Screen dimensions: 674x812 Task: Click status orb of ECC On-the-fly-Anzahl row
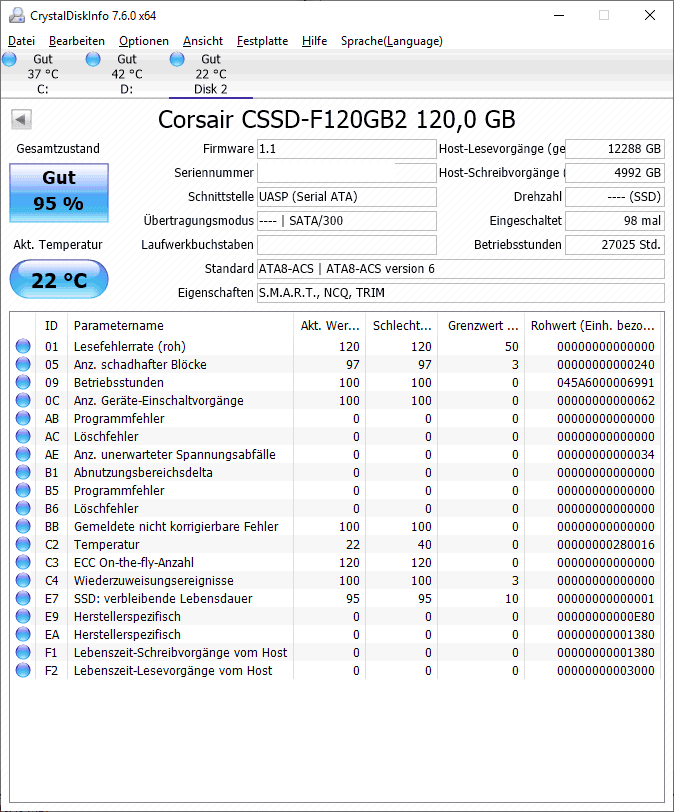coord(23,562)
